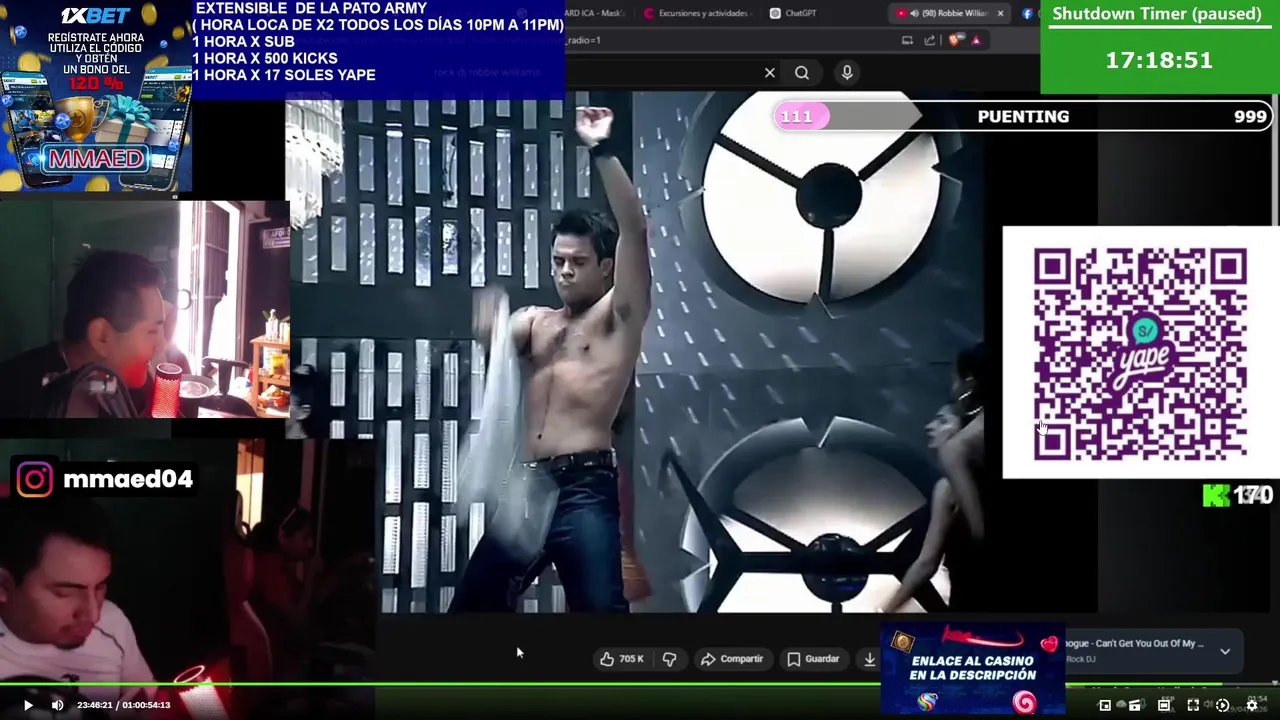
Task: Download the YouTube video
Action: 869,659
